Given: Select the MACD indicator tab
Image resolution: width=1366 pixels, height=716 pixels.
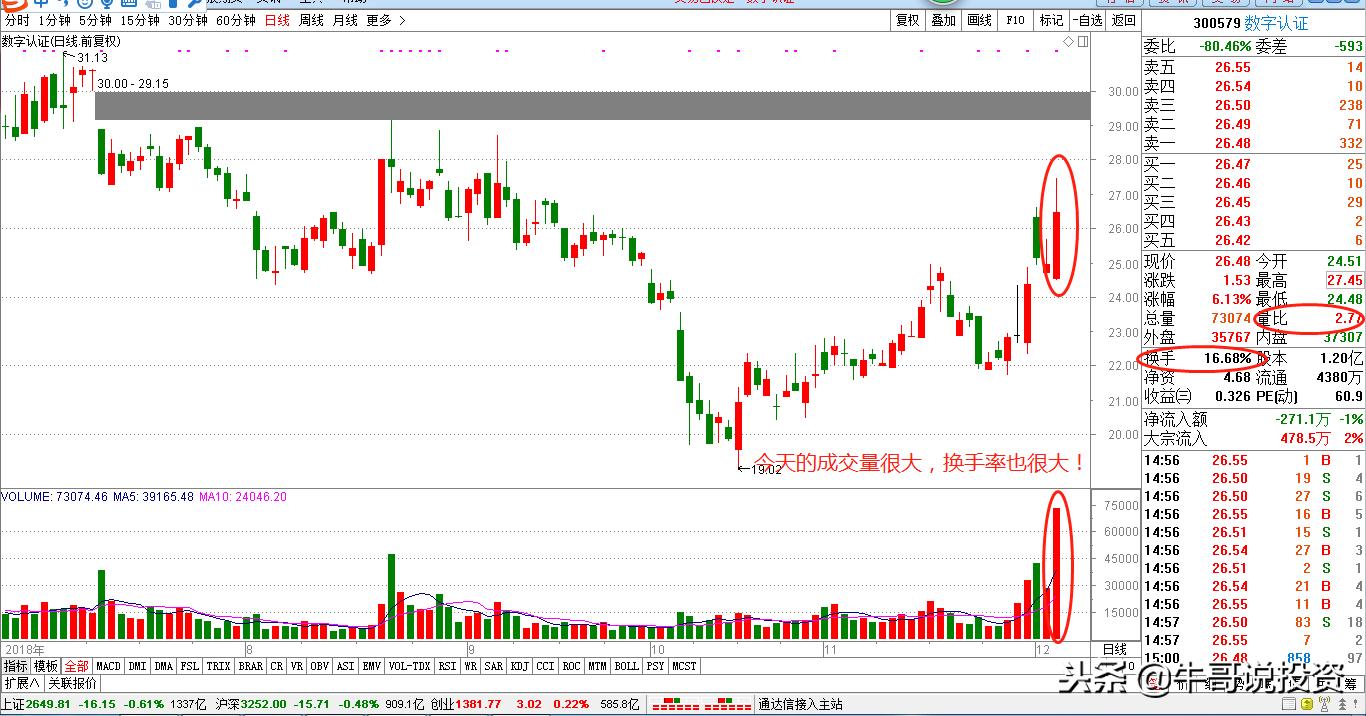Looking at the screenshot, I should (108, 665).
